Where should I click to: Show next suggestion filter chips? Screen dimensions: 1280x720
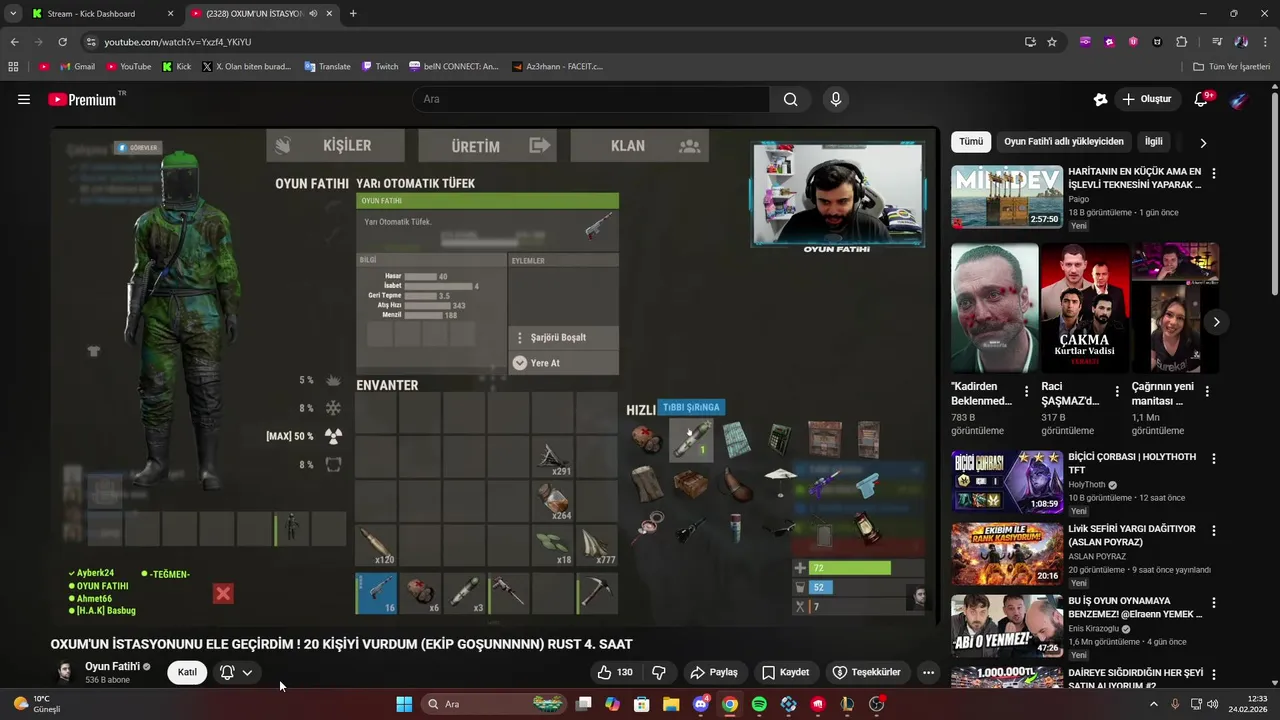point(1203,143)
